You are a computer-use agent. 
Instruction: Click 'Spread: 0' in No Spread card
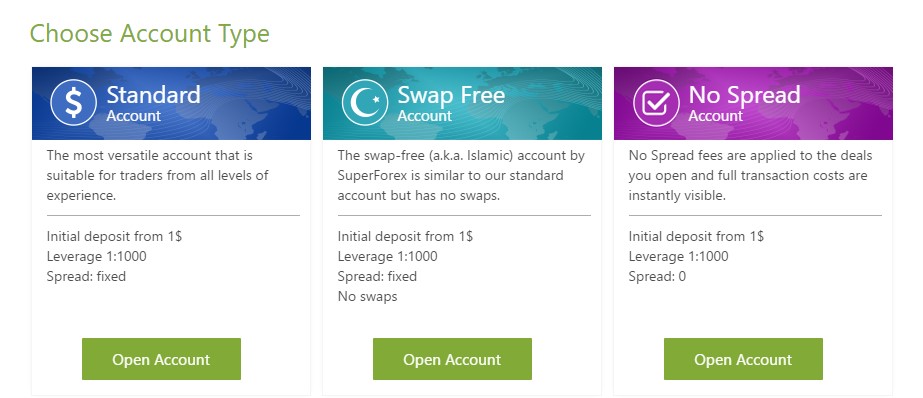657,276
